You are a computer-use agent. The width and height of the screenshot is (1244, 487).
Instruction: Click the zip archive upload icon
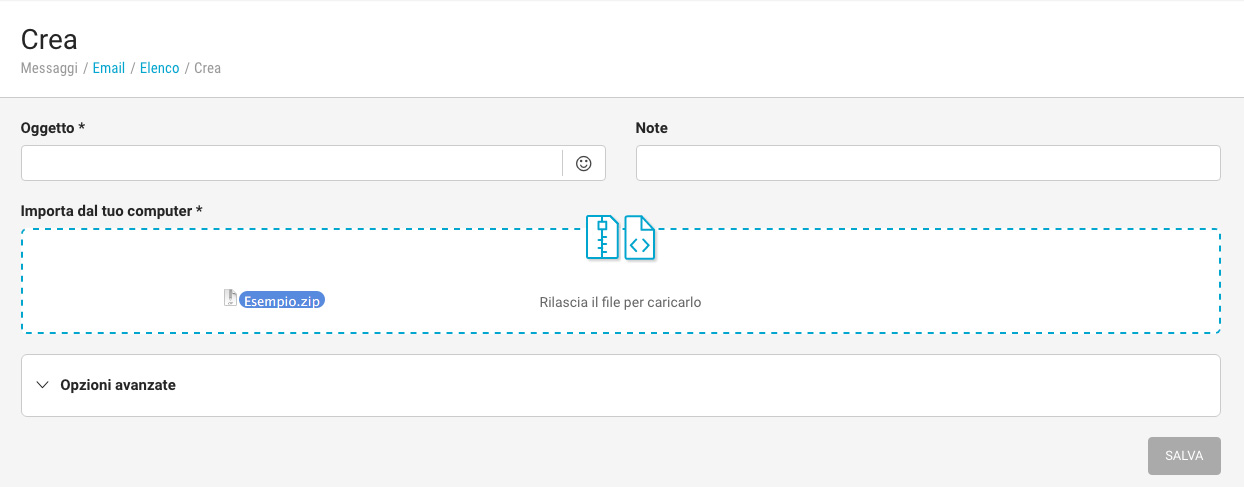602,238
